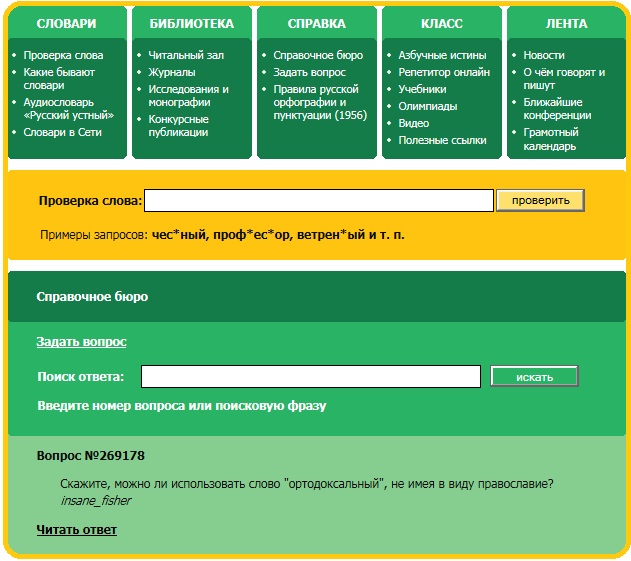Open Олимпиады link
Viewport: 631px width, 561px height.
coord(427,106)
